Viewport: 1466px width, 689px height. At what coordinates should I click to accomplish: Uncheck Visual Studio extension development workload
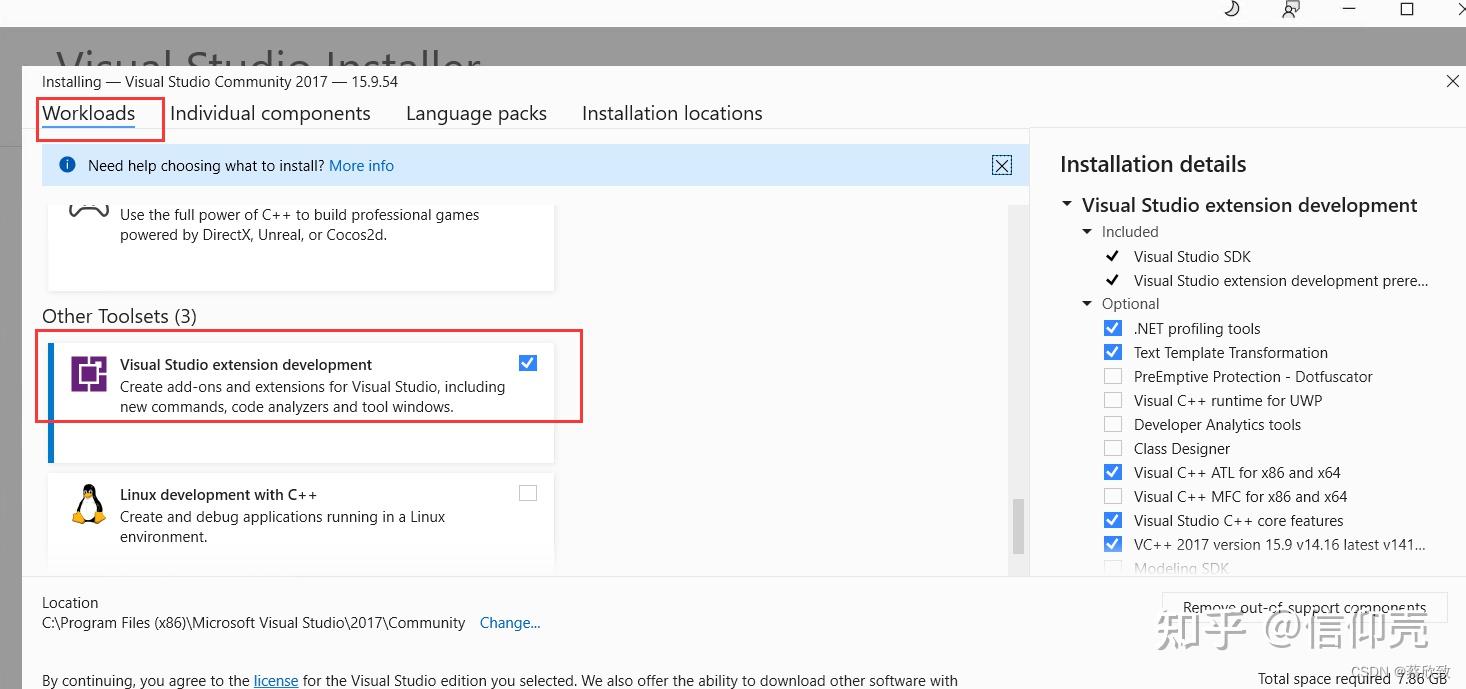pos(528,363)
